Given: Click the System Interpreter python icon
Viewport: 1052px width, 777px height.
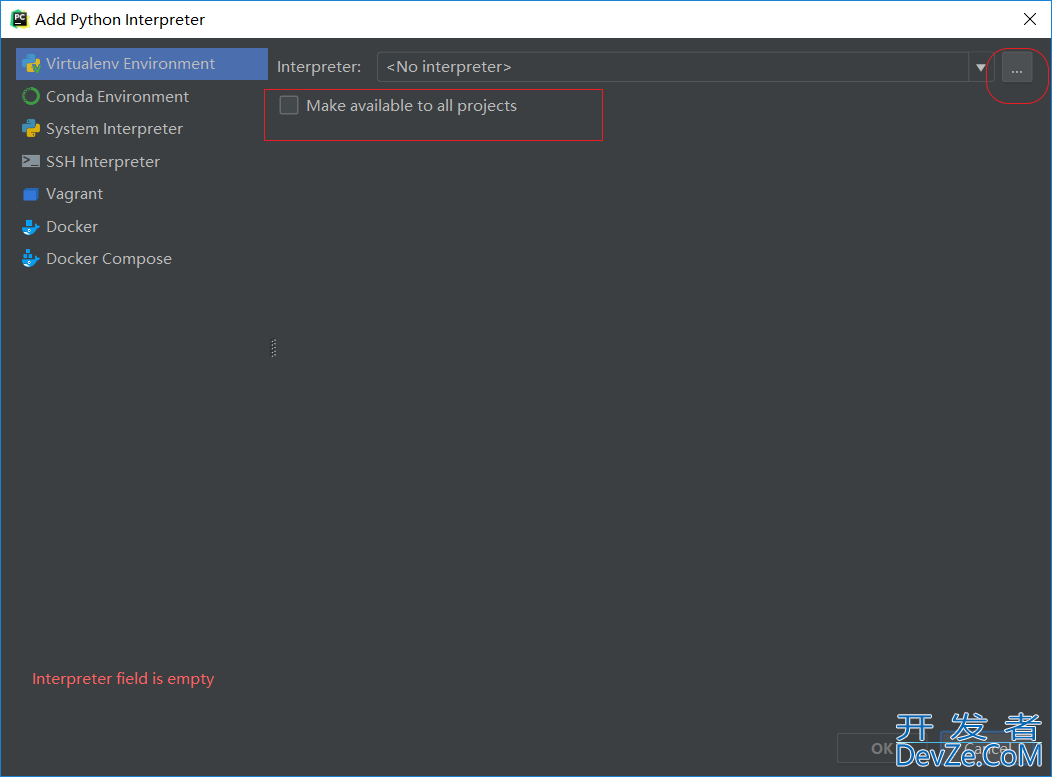Looking at the screenshot, I should (31, 129).
